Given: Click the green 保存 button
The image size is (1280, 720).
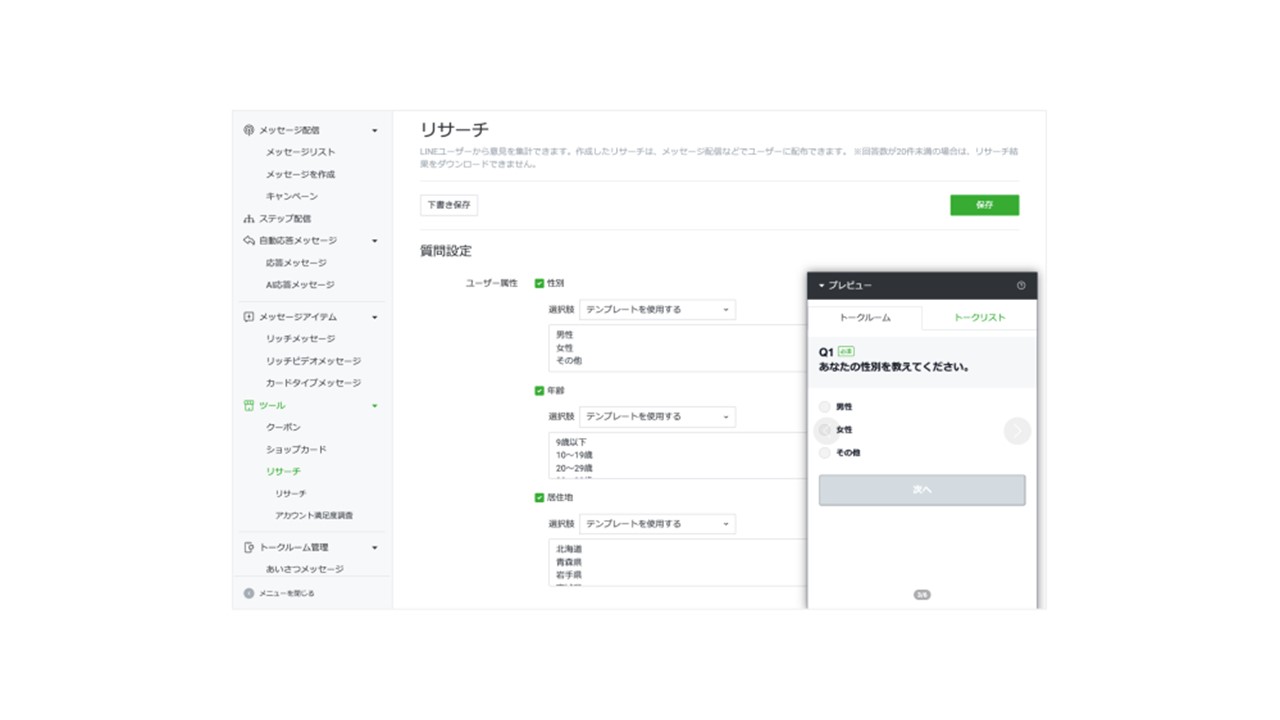Looking at the screenshot, I should coord(984,205).
